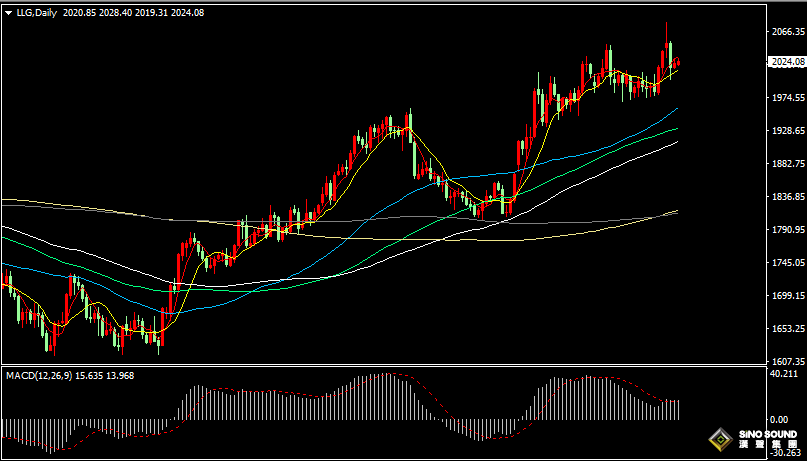The height and width of the screenshot is (461, 807).
Task: Click the 1836.85 price axis label
Action: pyautogui.click(x=788, y=197)
